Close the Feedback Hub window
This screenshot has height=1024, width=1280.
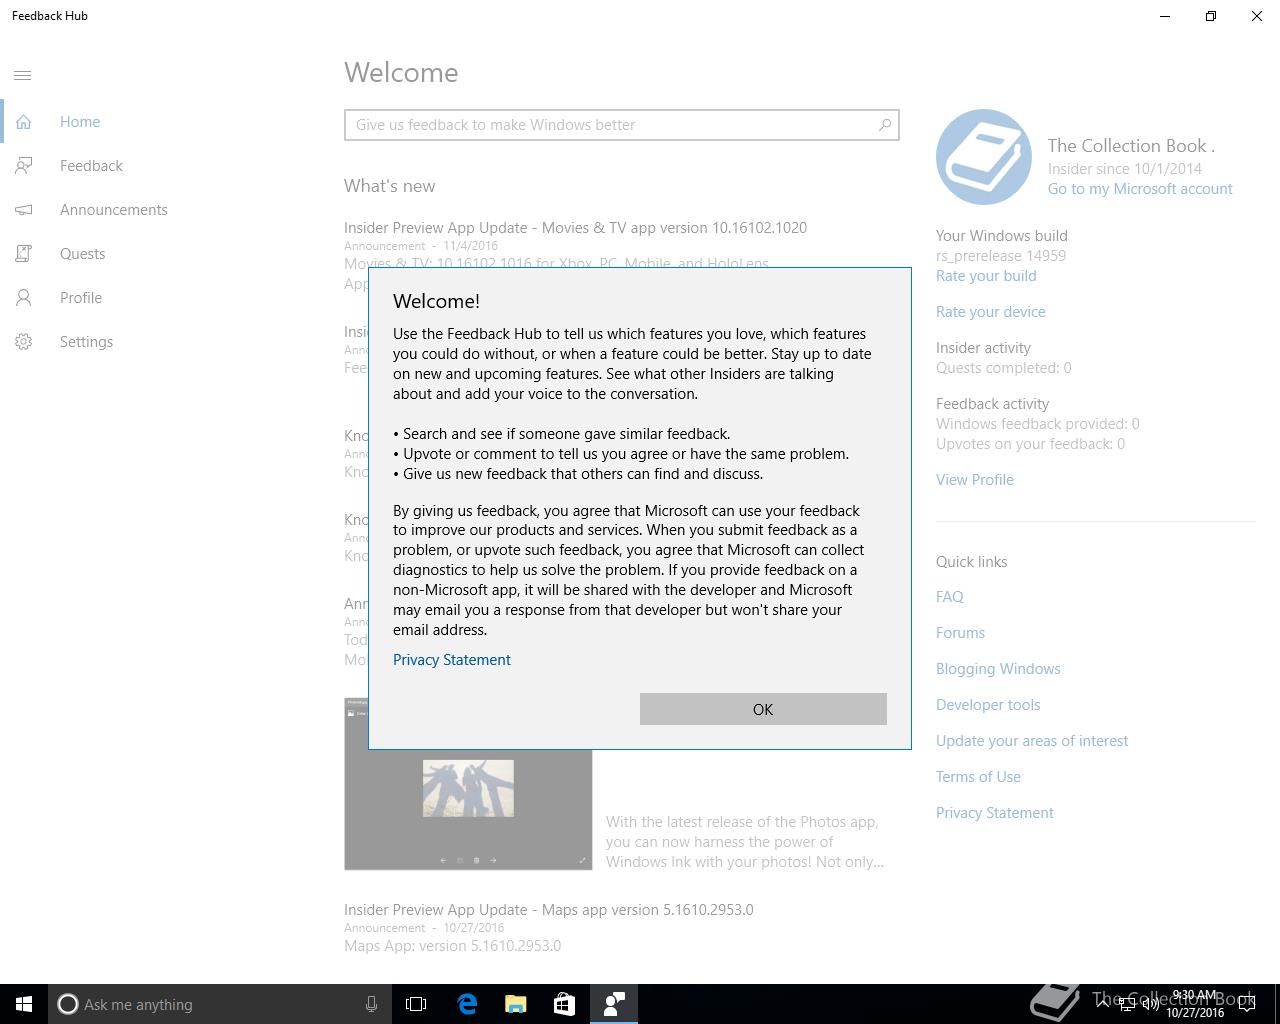pyautogui.click(x=1257, y=16)
